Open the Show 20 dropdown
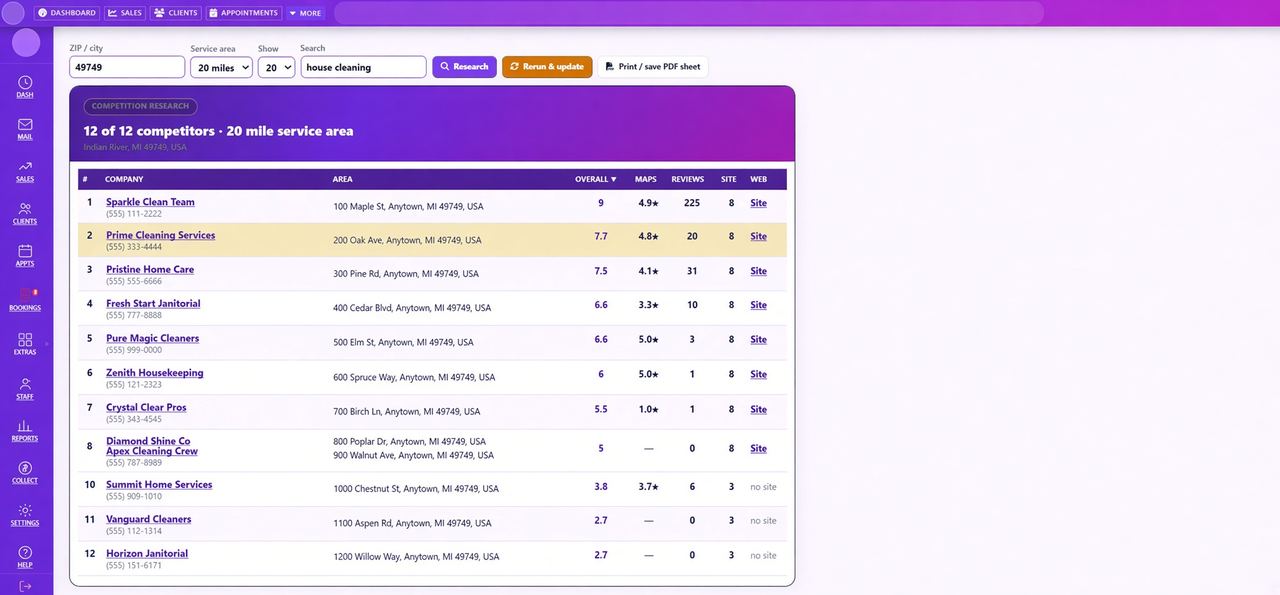 click(x=276, y=67)
